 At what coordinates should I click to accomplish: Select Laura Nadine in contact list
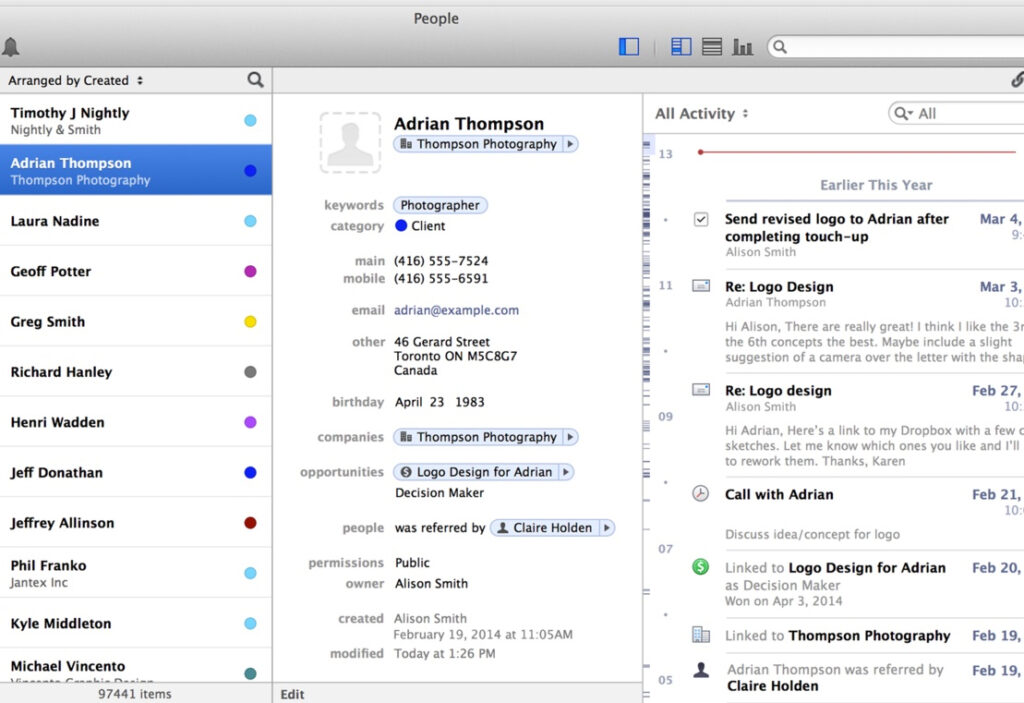(55, 221)
